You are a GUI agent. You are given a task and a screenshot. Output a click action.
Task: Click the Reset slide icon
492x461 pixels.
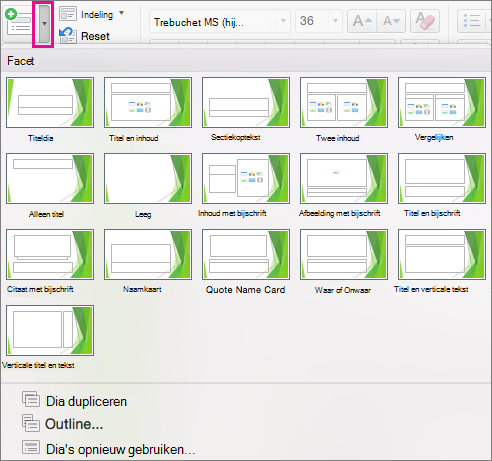(68, 36)
